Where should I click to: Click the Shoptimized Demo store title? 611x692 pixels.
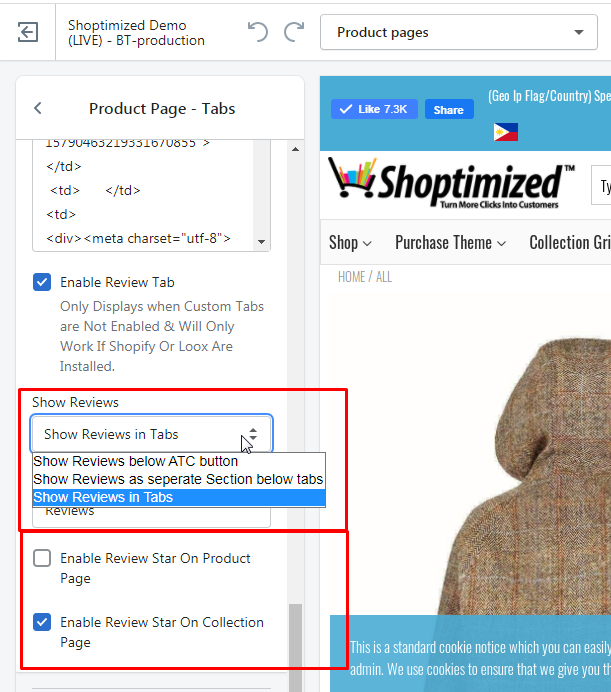coord(136,33)
